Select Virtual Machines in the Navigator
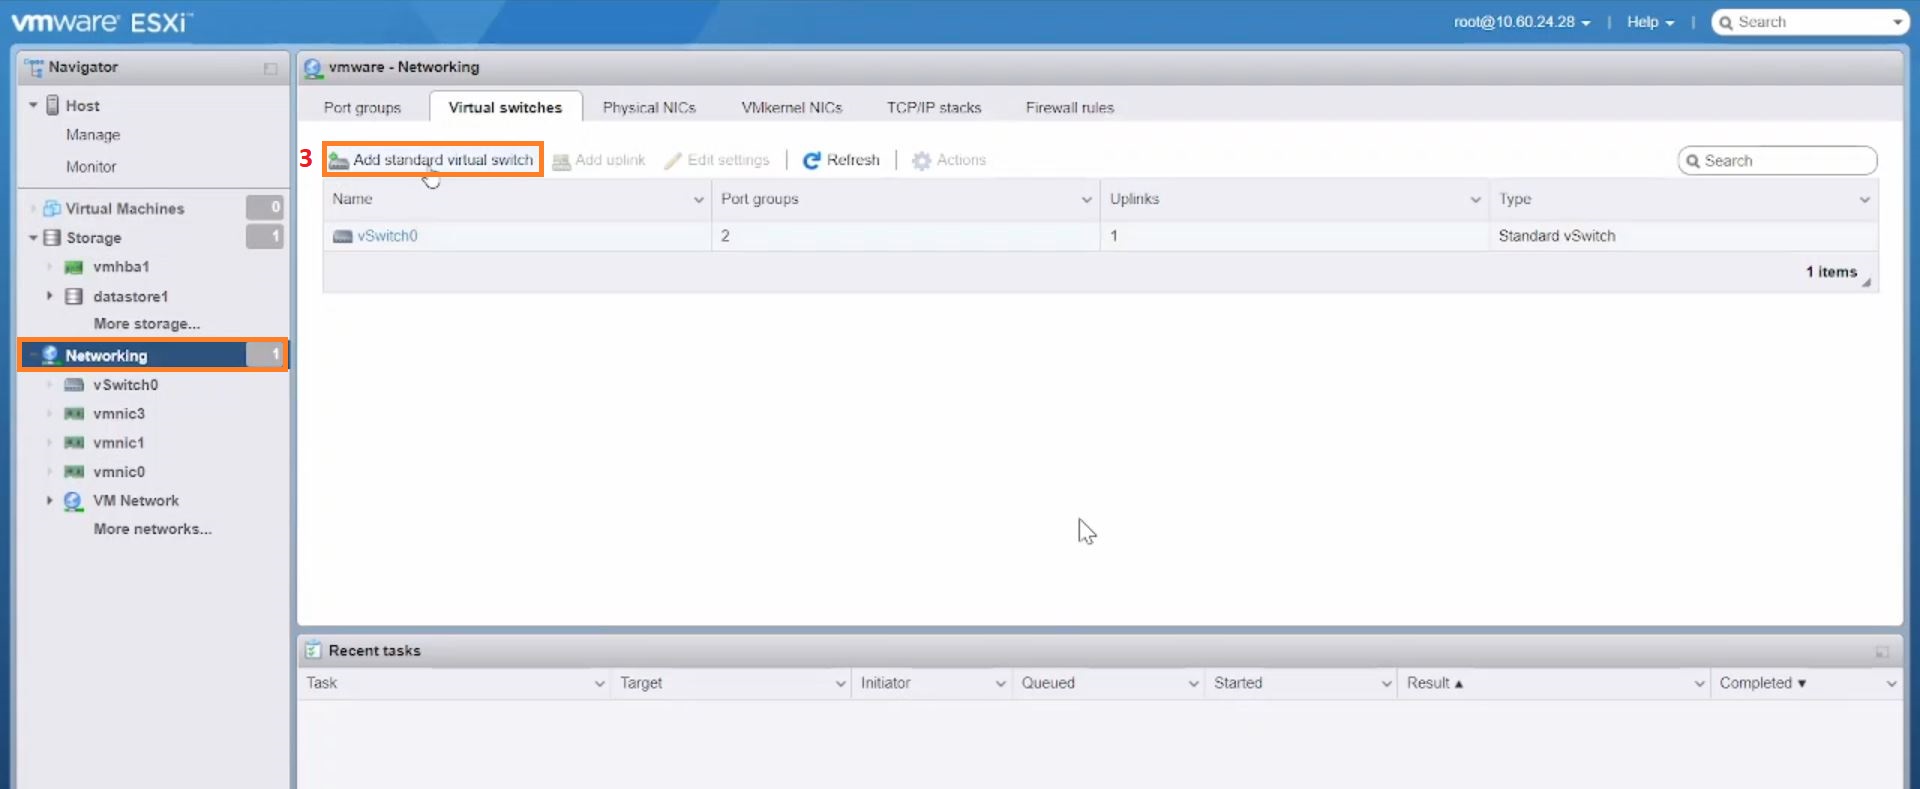Viewport: 1920px width, 789px height. (125, 208)
